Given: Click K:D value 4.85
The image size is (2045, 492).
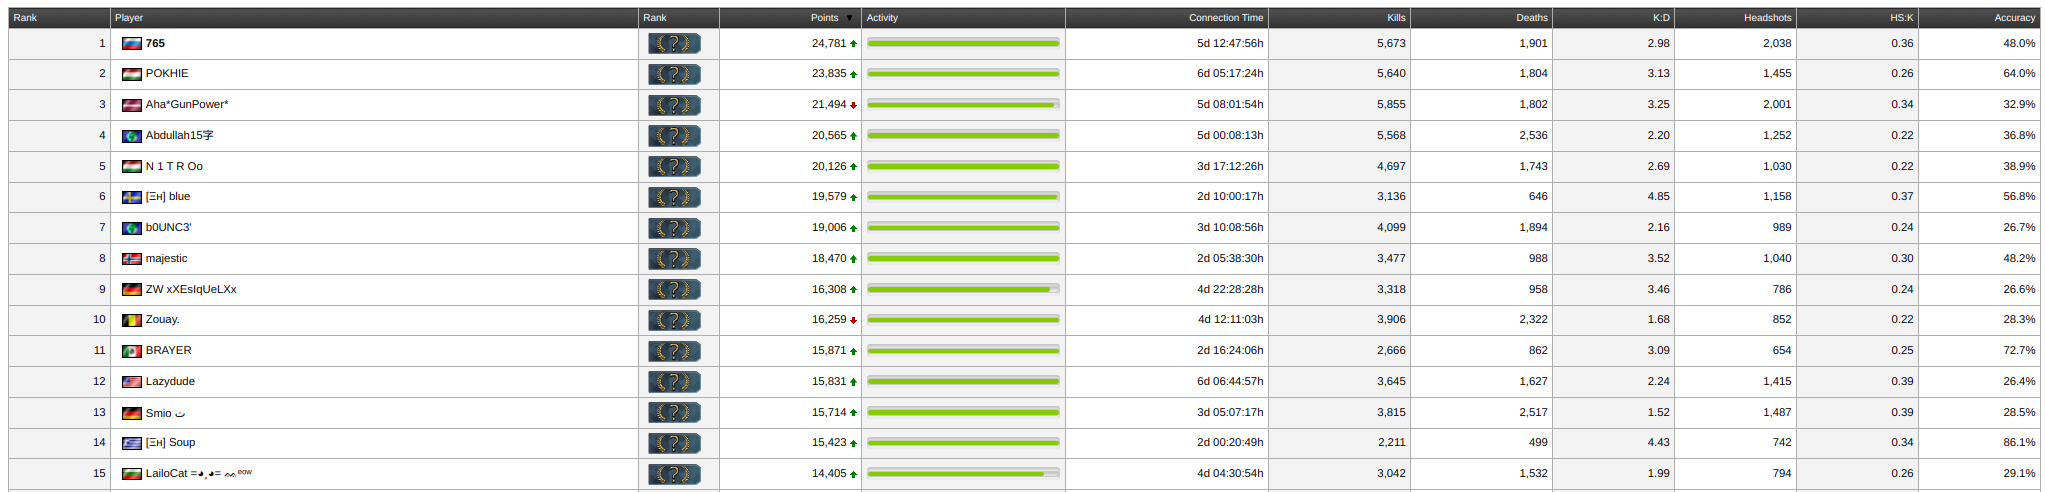Looking at the screenshot, I should (1659, 197).
